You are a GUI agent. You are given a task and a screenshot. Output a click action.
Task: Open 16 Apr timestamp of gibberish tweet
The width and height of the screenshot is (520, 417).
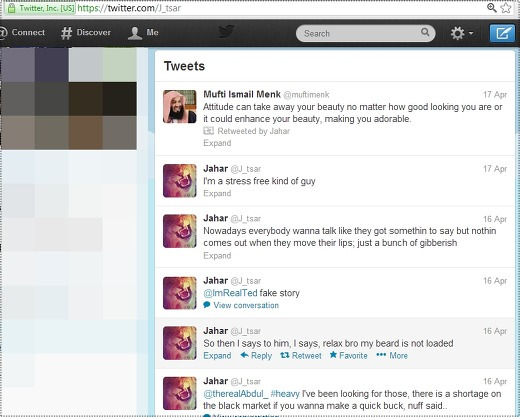tap(495, 219)
